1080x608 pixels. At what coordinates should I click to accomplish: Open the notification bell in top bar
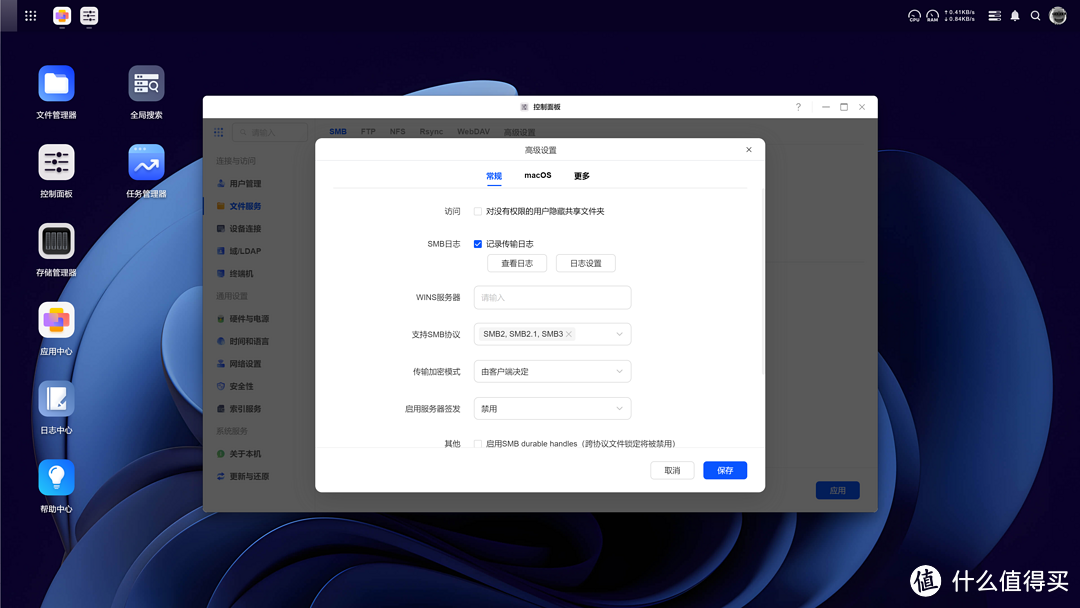[x=1013, y=16]
